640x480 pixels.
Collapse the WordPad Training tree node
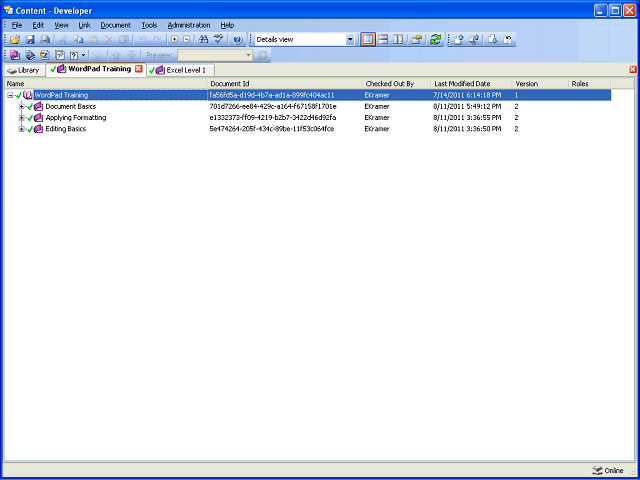[x=10, y=95]
